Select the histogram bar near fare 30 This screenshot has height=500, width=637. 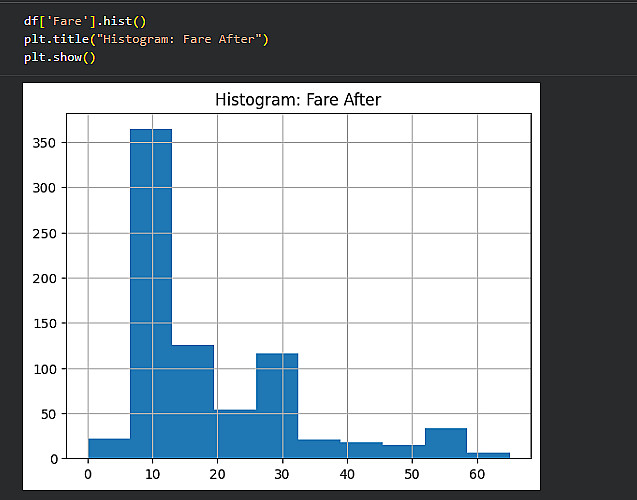coord(277,405)
